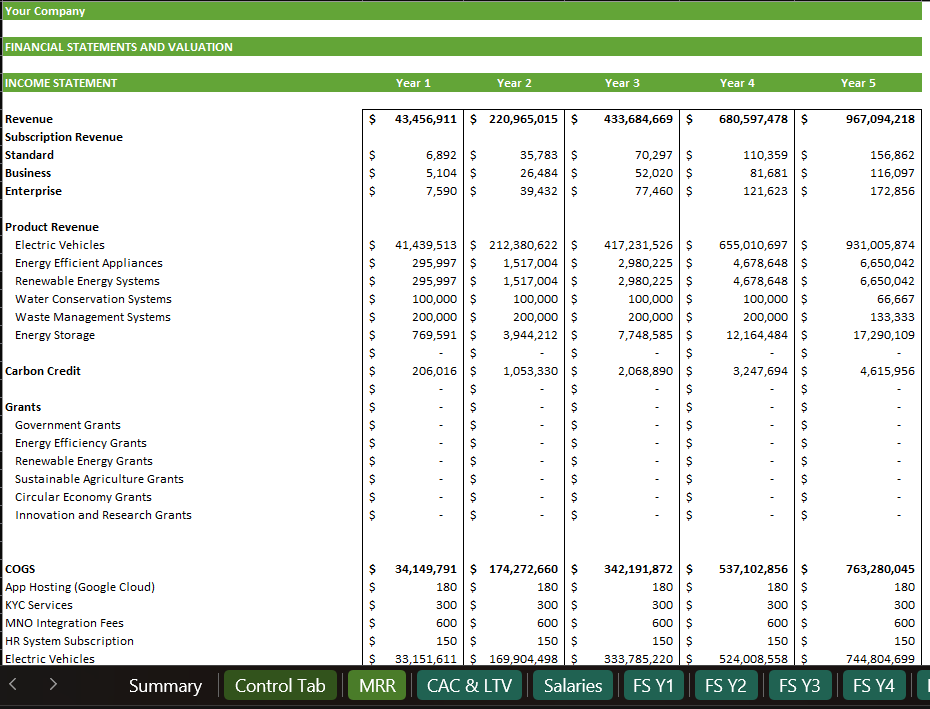Screen dimensions: 930x709
Task: Select the MRR sheet tab
Action: [x=377, y=685]
